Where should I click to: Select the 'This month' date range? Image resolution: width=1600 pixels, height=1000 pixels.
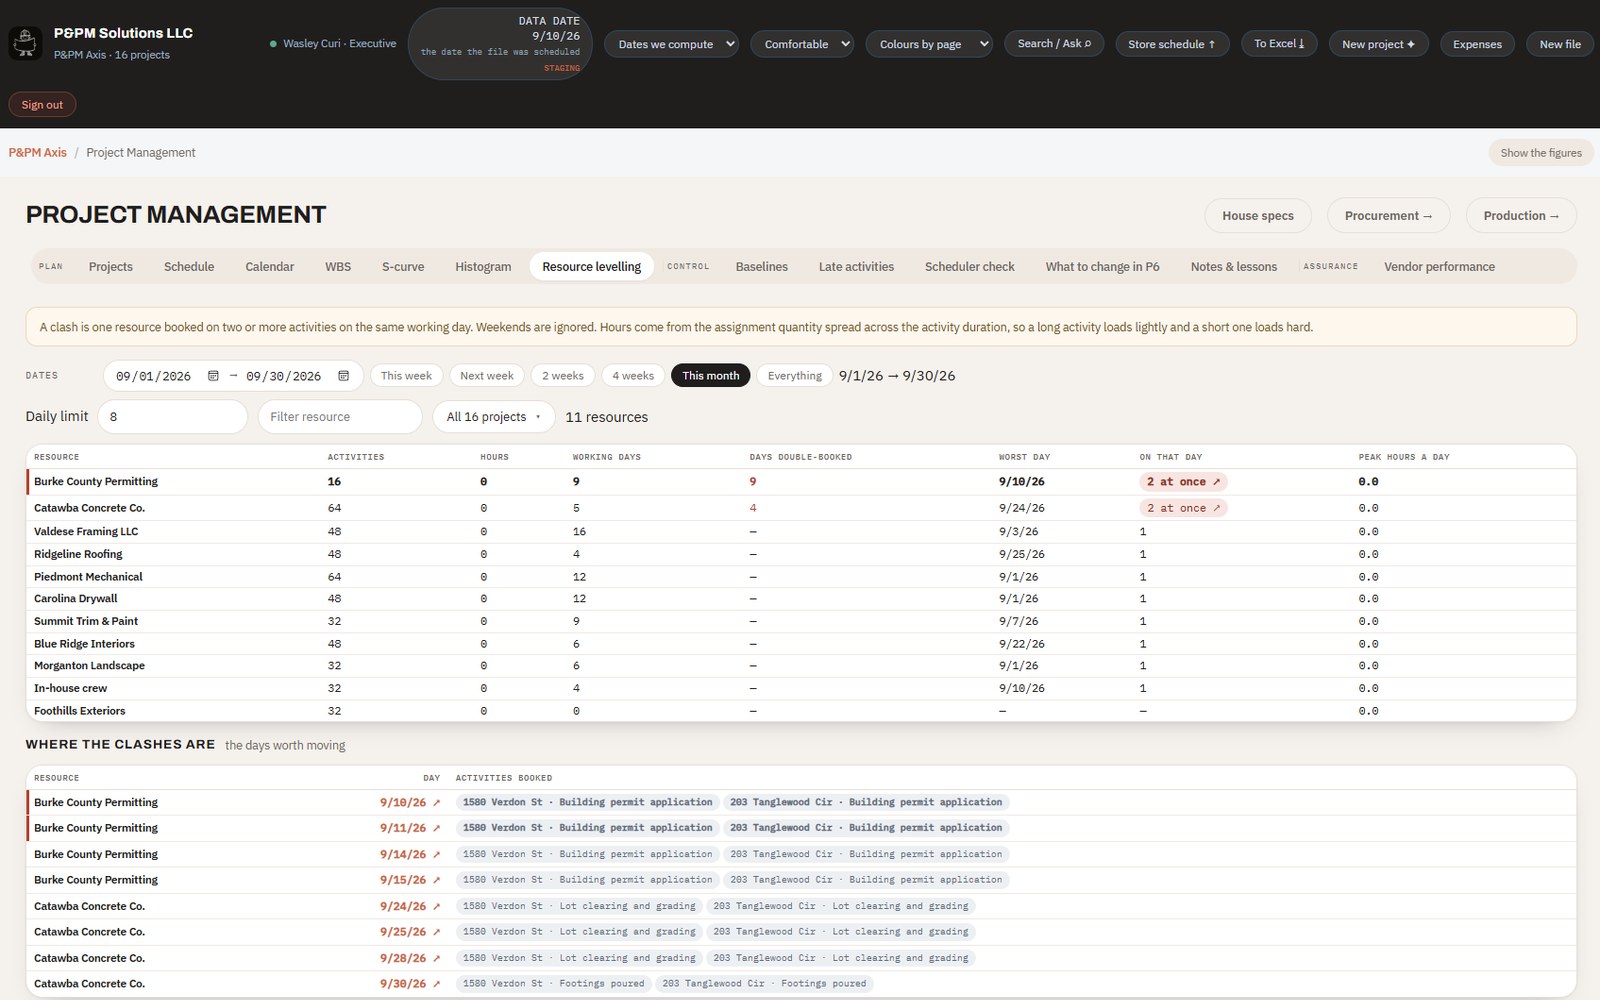[x=711, y=376]
